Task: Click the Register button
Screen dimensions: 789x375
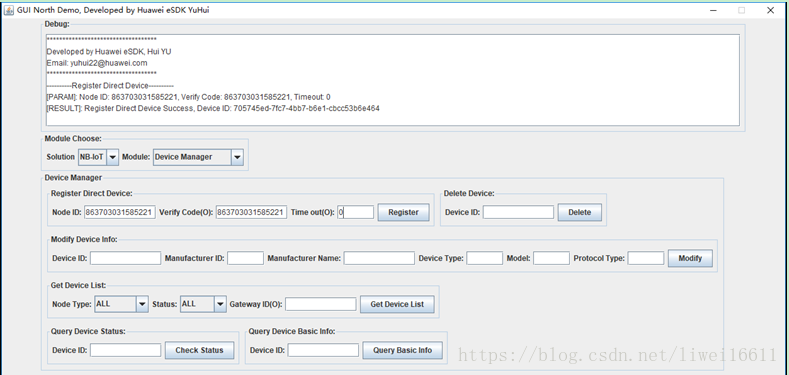Action: (x=404, y=212)
